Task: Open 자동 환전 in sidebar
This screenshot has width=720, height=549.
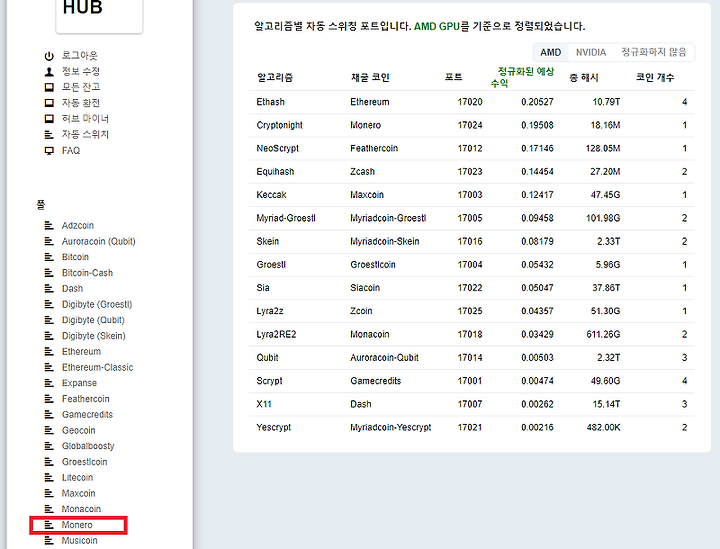Action: [x=81, y=103]
